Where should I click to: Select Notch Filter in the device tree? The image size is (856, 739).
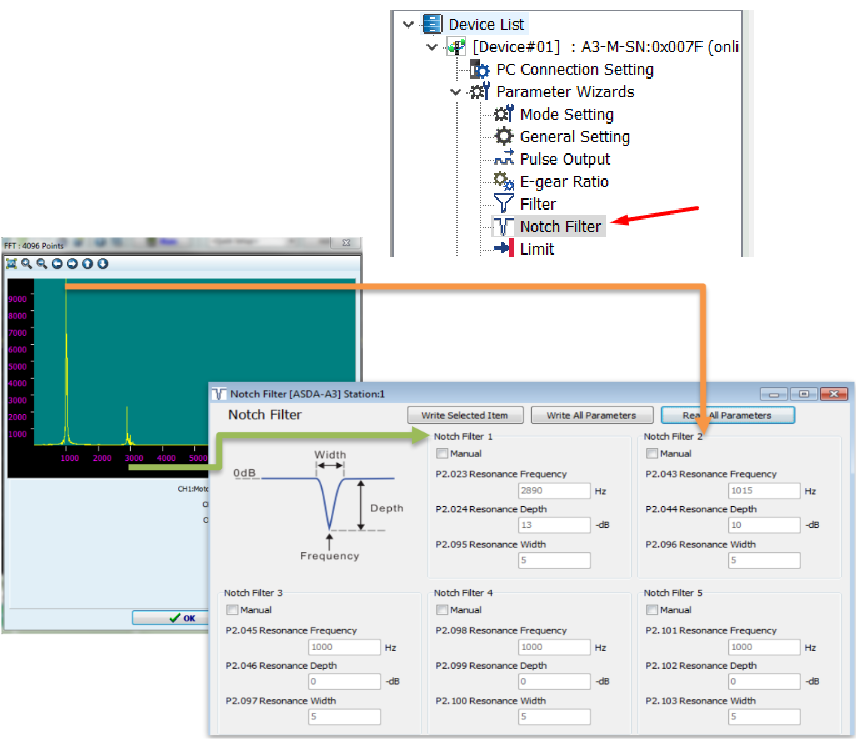[x=560, y=227]
